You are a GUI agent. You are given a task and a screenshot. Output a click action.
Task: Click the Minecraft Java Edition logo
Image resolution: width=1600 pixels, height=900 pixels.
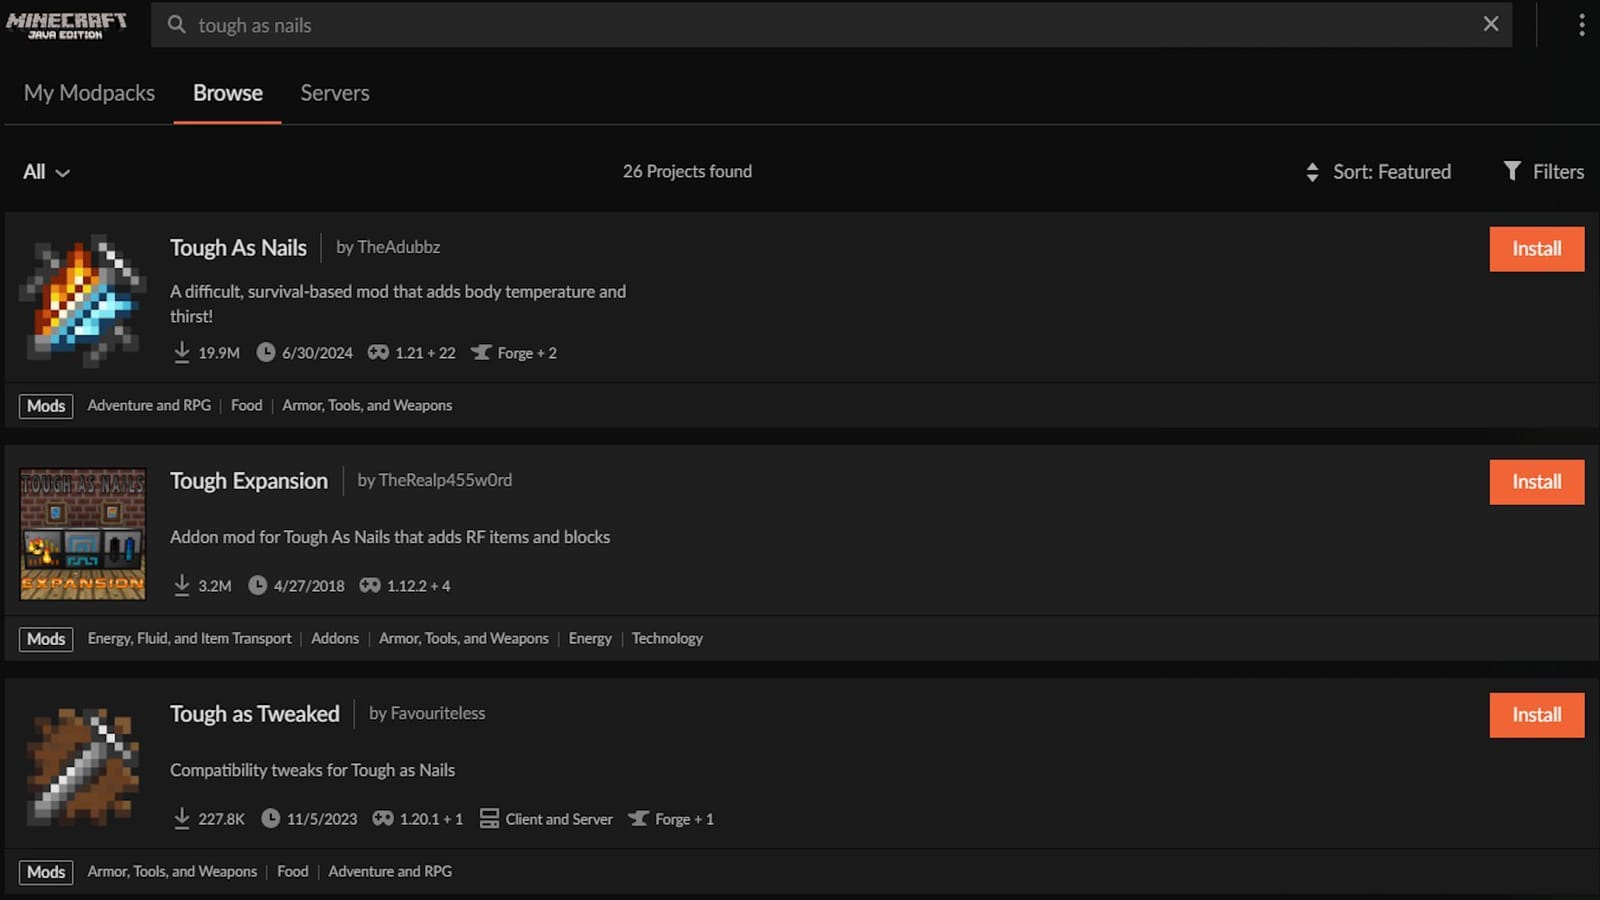(67, 25)
